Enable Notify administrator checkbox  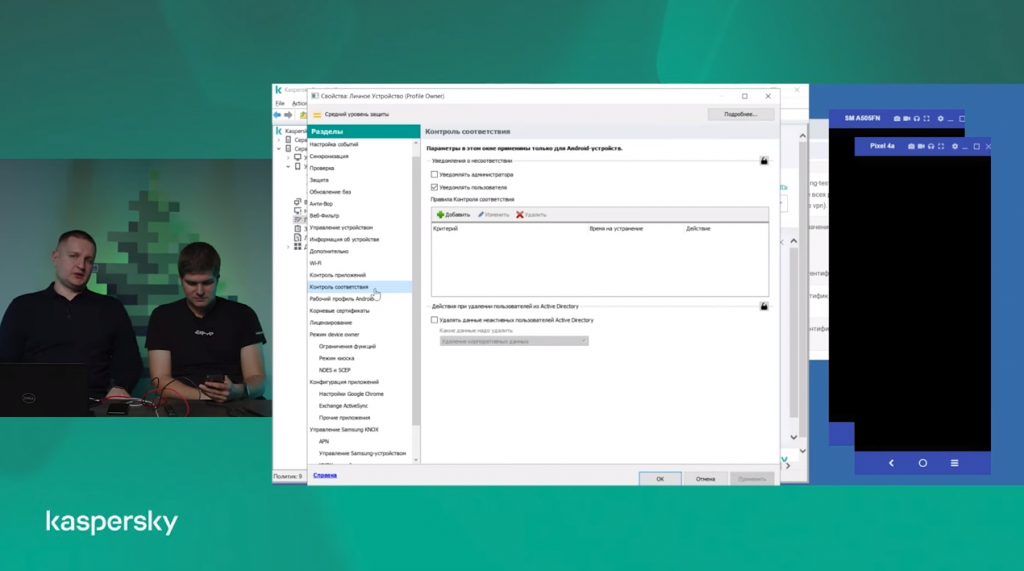(x=434, y=174)
